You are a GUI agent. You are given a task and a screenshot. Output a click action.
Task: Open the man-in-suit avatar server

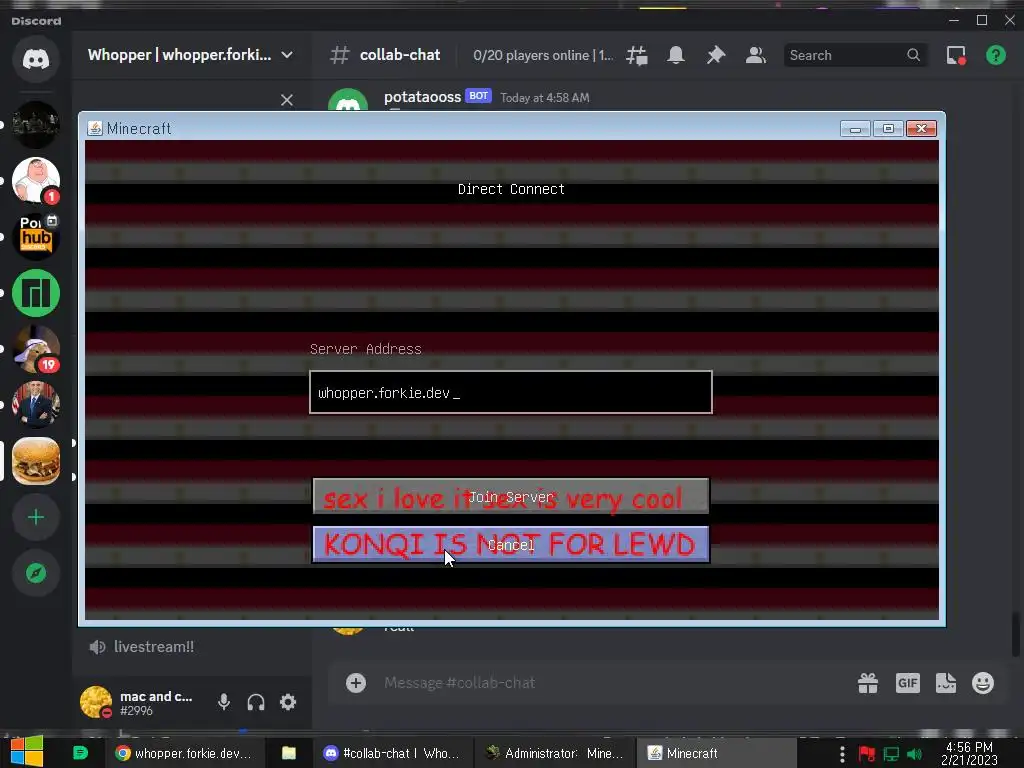[36, 405]
